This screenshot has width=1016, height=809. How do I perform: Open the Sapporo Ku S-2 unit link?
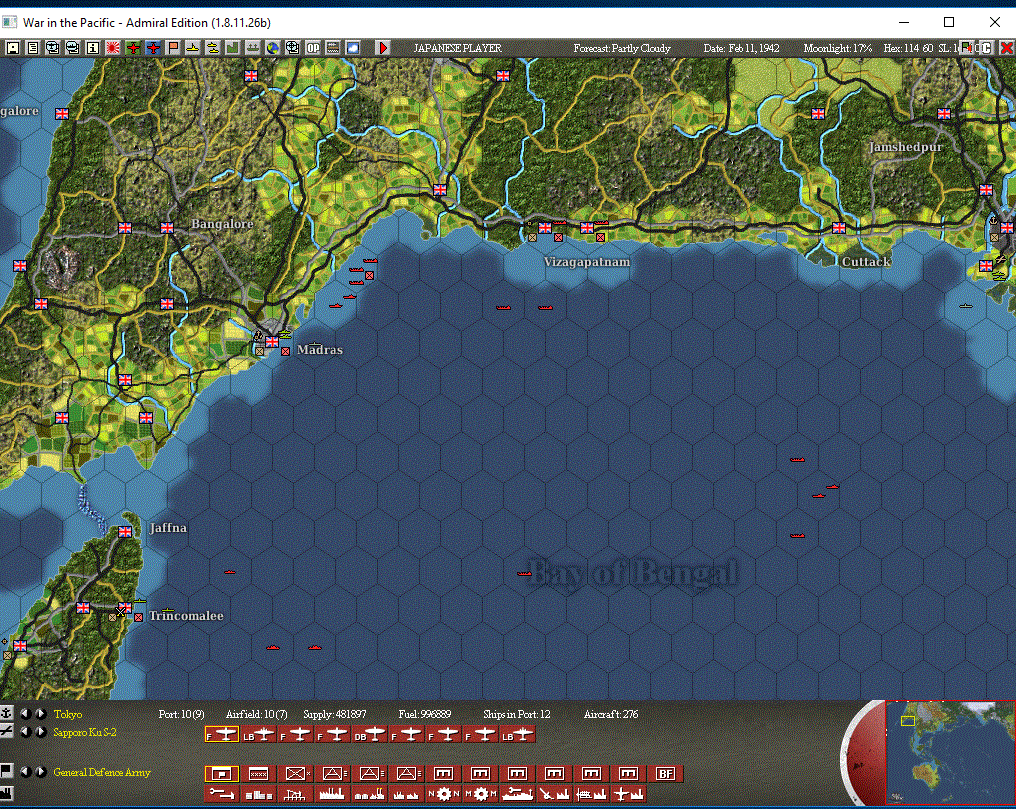(x=85, y=732)
